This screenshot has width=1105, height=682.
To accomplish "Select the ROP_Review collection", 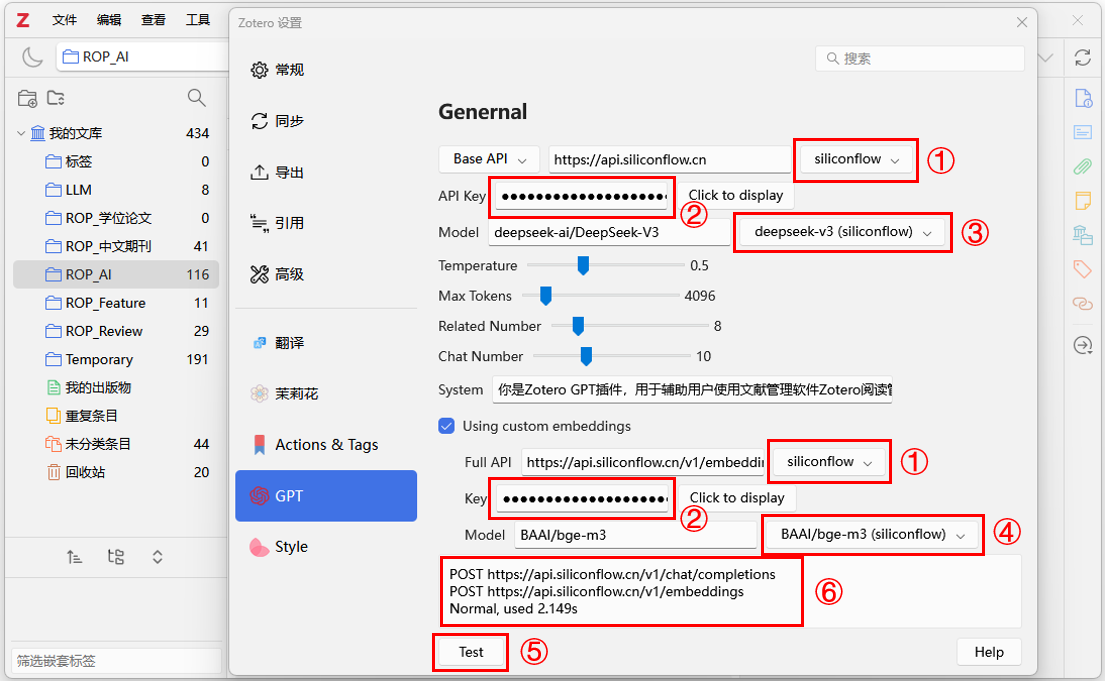I will (x=116, y=331).
